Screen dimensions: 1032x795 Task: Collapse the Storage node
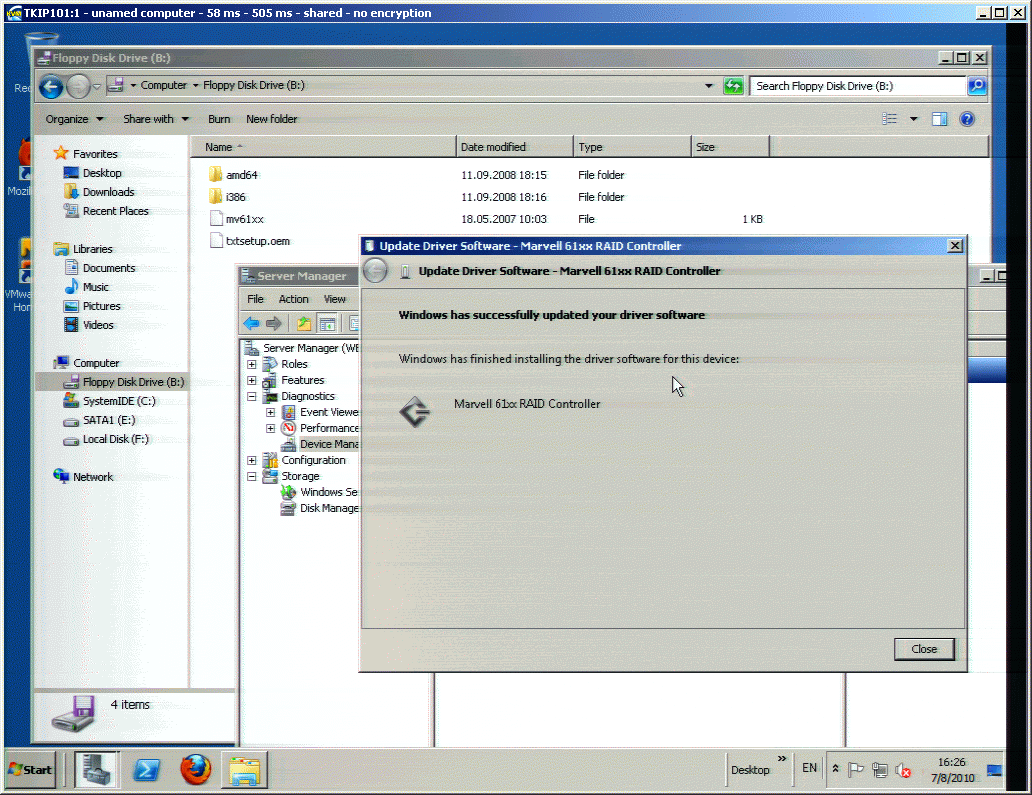[251, 476]
